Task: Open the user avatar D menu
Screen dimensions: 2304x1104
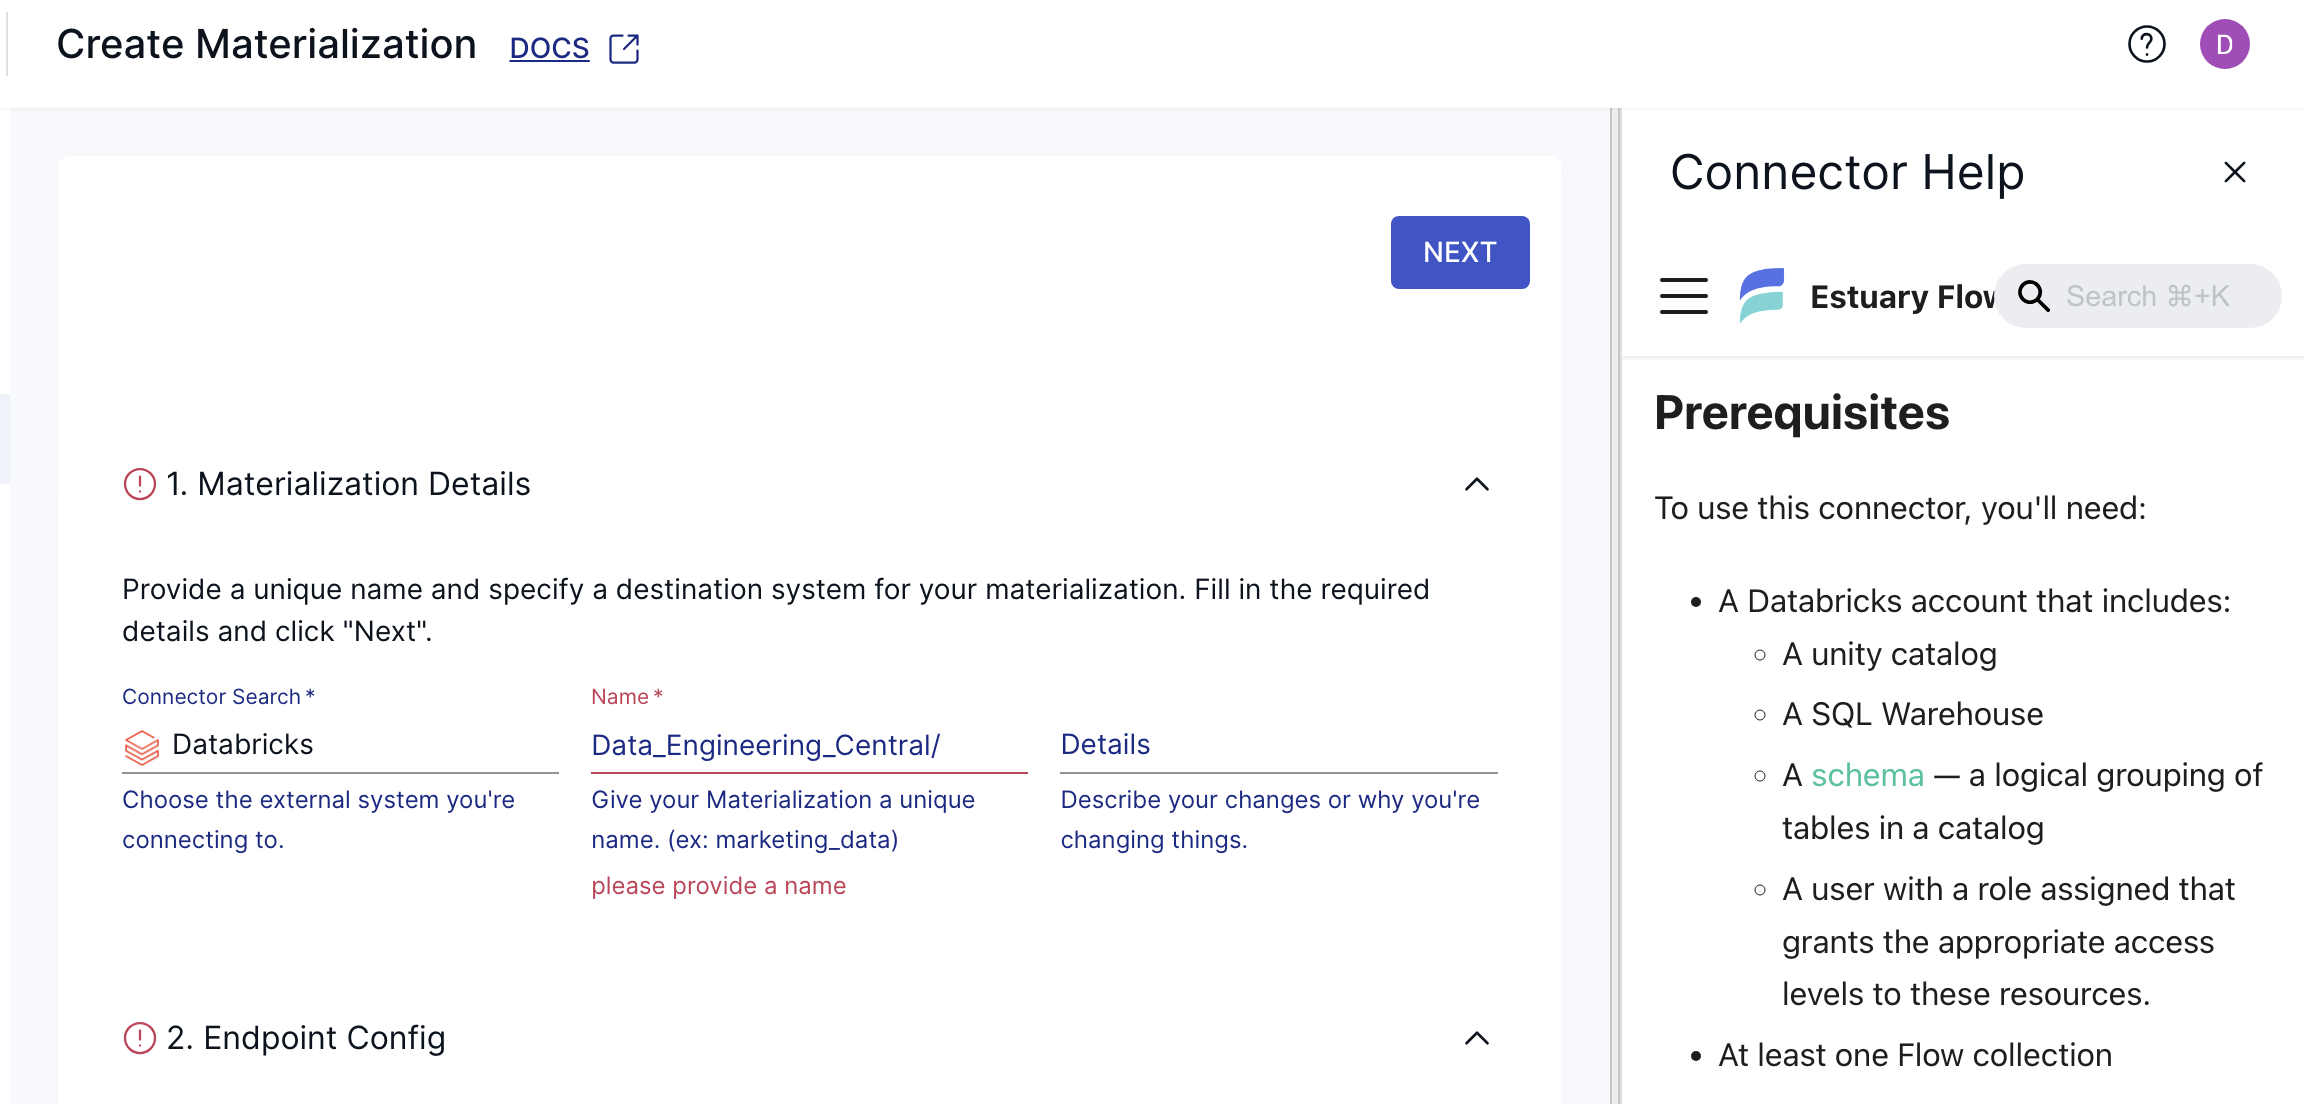Action: 2224,44
